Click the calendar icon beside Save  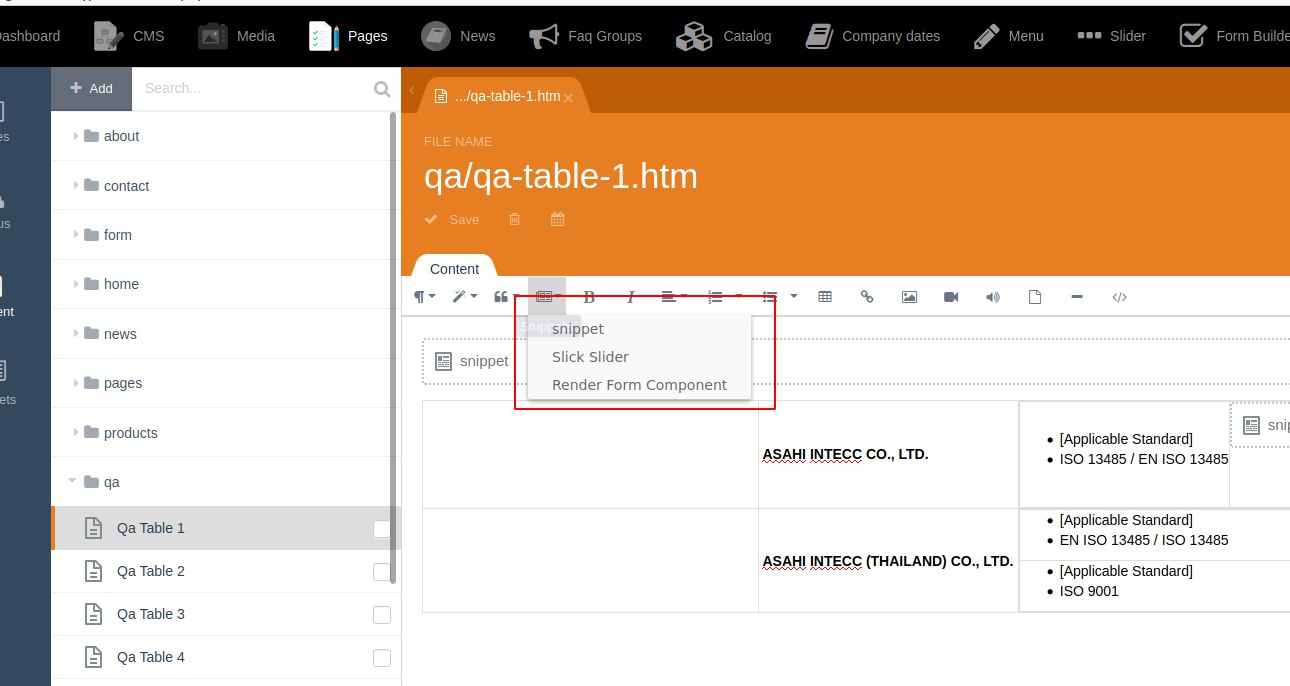coord(558,219)
